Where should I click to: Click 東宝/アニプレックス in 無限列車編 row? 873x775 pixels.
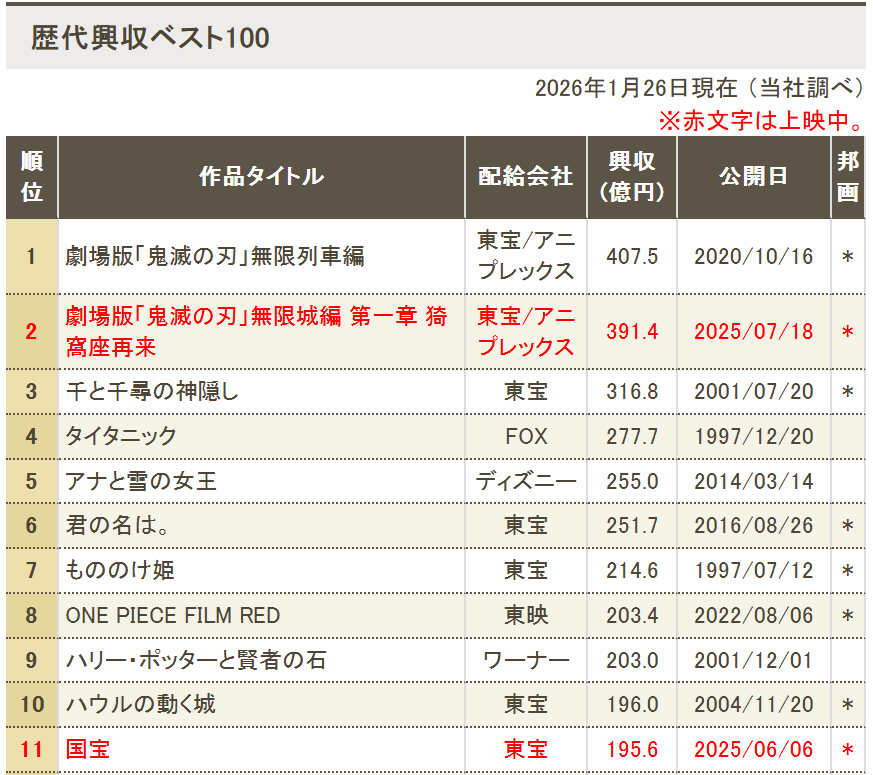coord(526,256)
